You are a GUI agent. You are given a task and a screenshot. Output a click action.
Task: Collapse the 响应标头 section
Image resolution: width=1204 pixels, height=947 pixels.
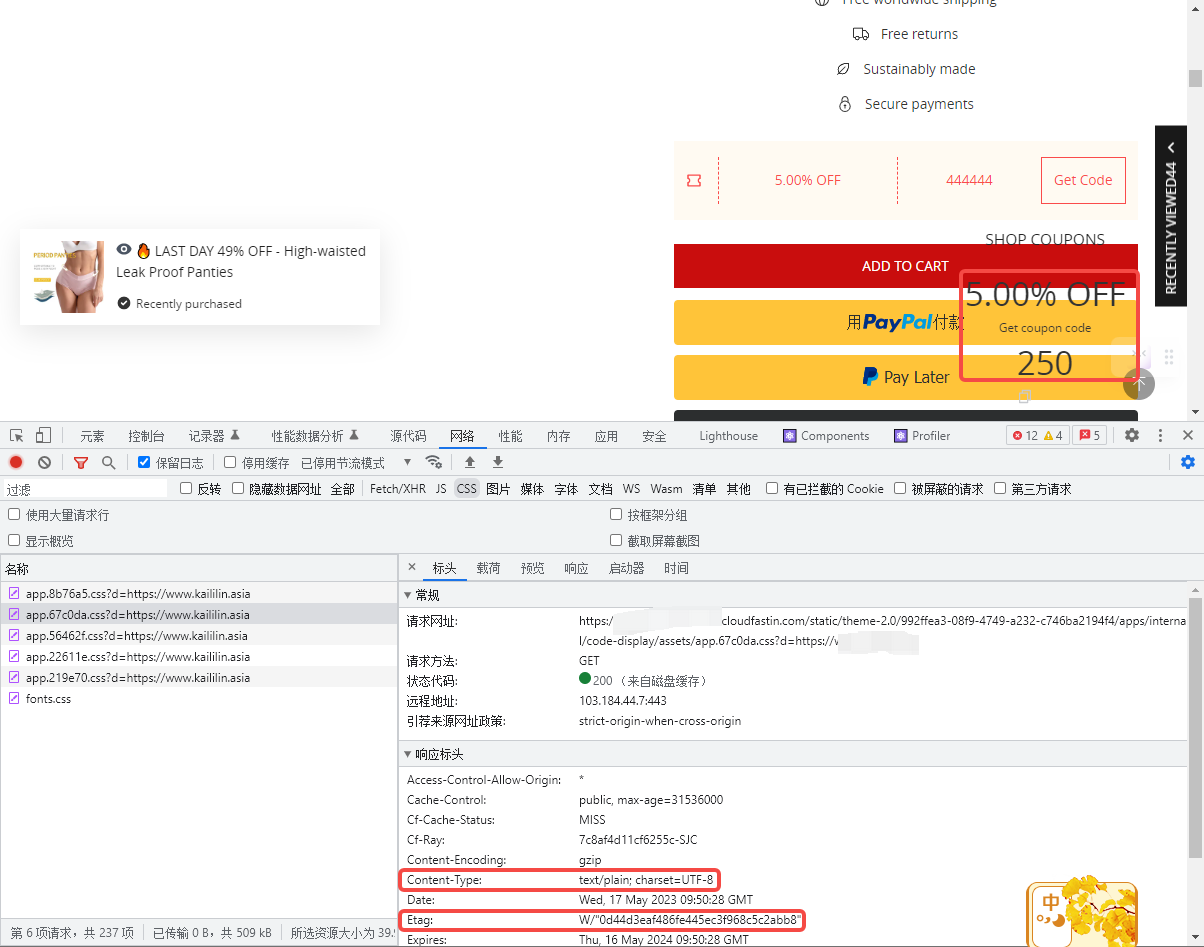click(x=408, y=755)
